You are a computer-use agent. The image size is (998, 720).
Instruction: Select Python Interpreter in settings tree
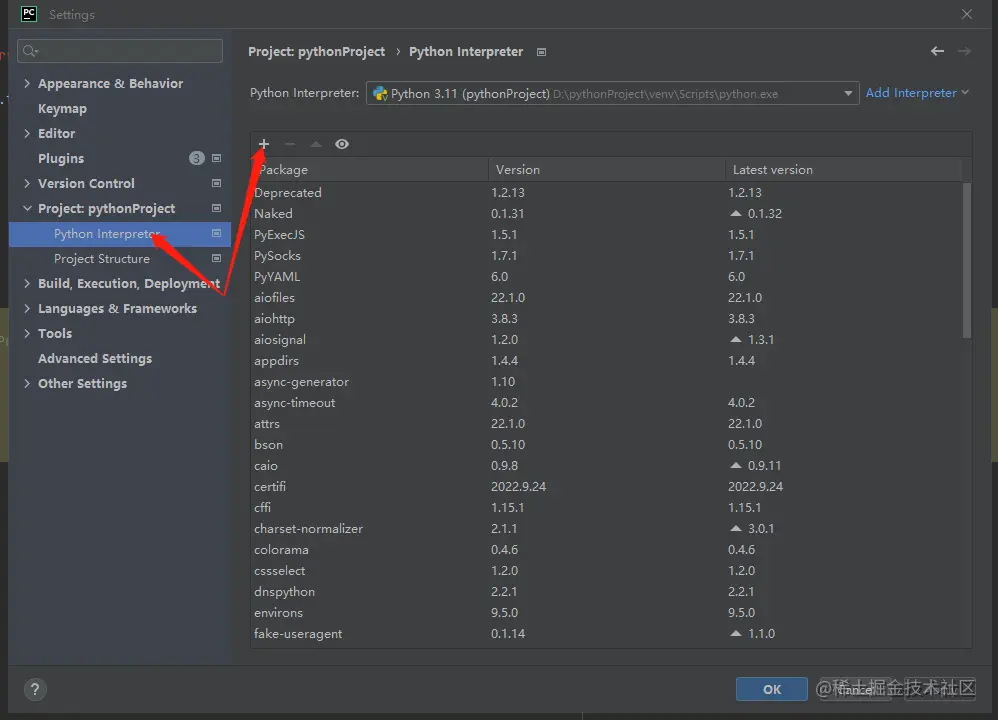point(120,234)
